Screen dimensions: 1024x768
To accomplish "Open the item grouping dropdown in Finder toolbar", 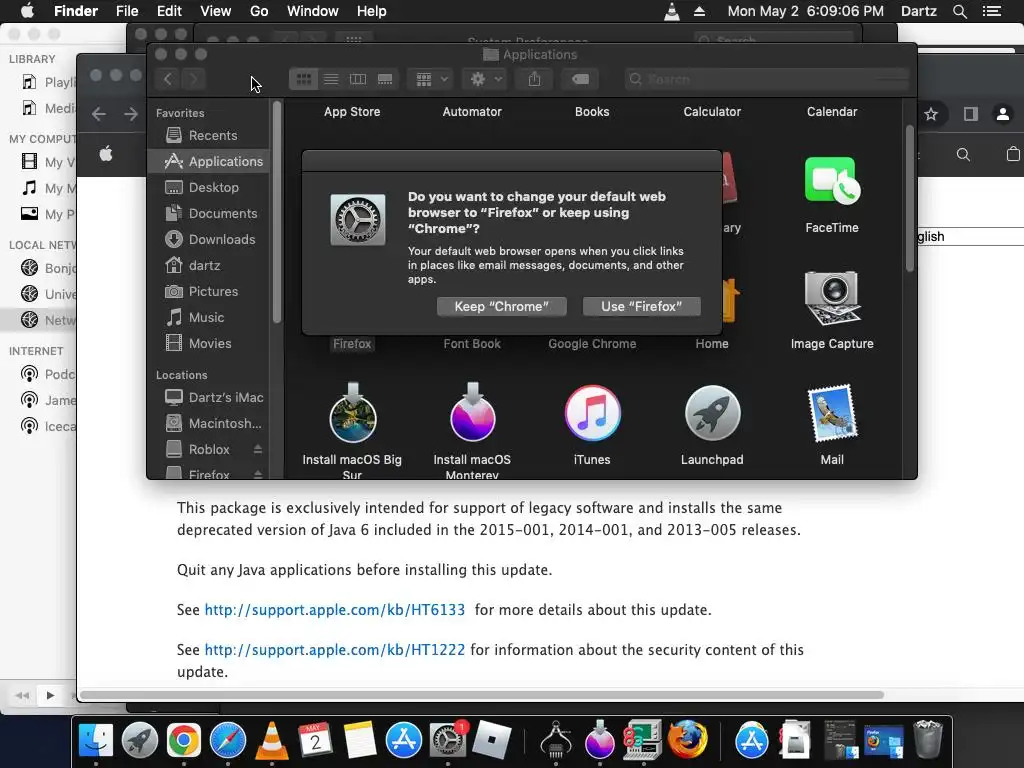I will 430,79.
